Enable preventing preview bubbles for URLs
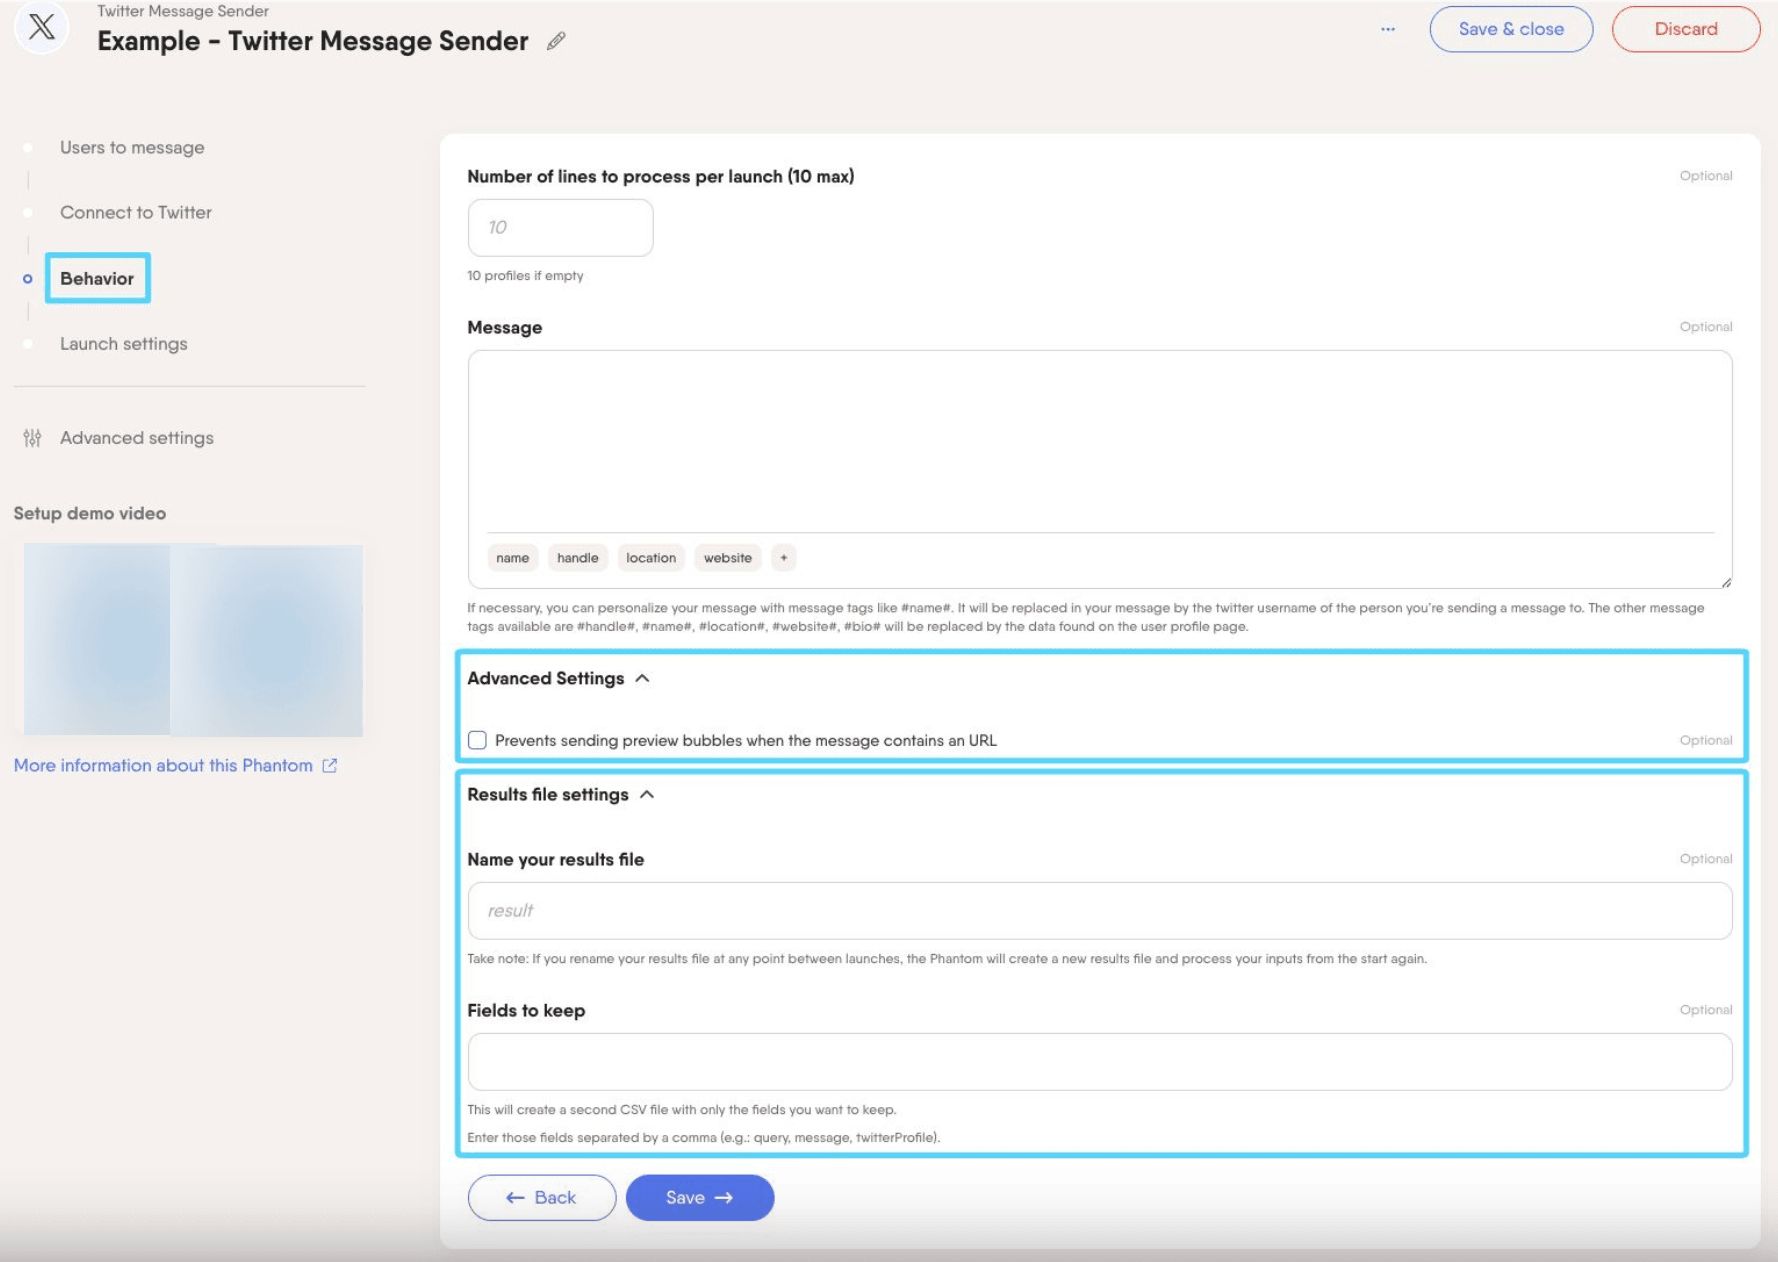 tap(477, 740)
